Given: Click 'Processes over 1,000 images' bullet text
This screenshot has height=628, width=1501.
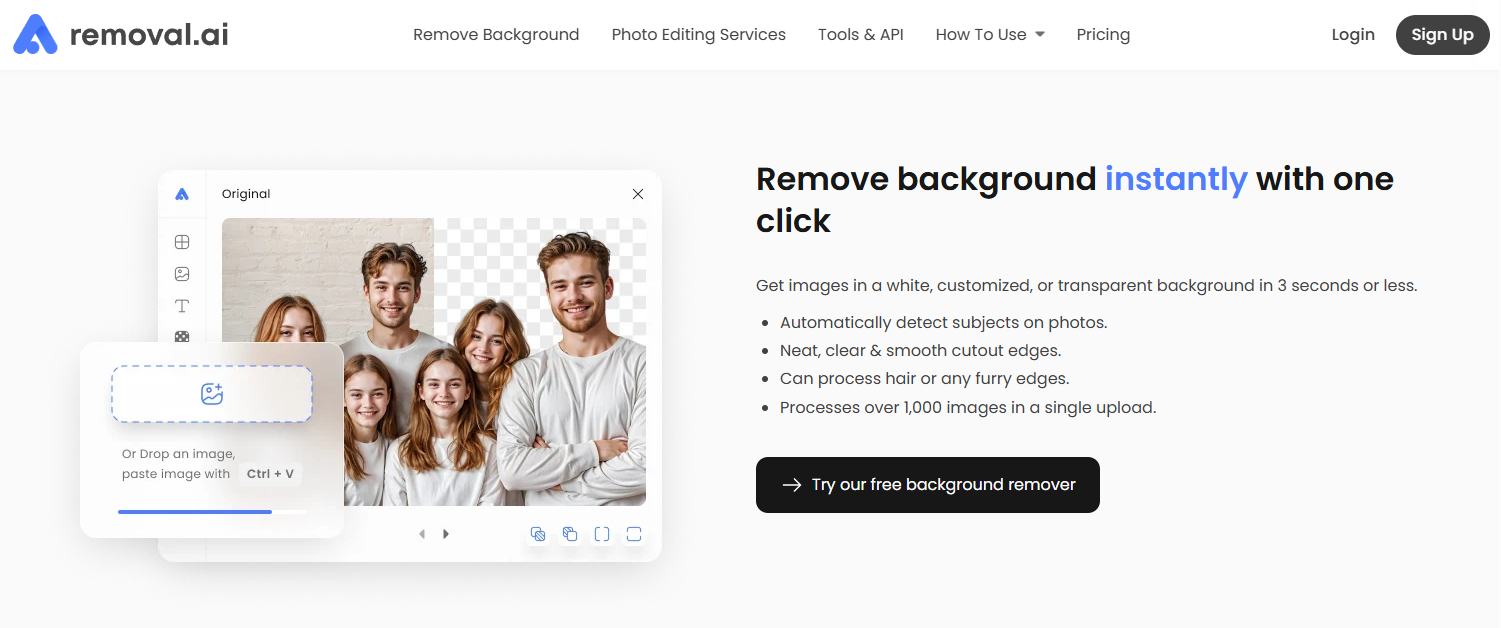Looking at the screenshot, I should click(968, 407).
